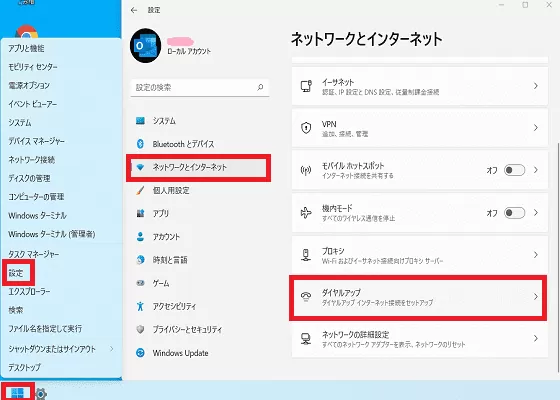This screenshot has height=400, width=560.
Task: Open ネットワークの詳細設定 row
Action: coord(420,339)
